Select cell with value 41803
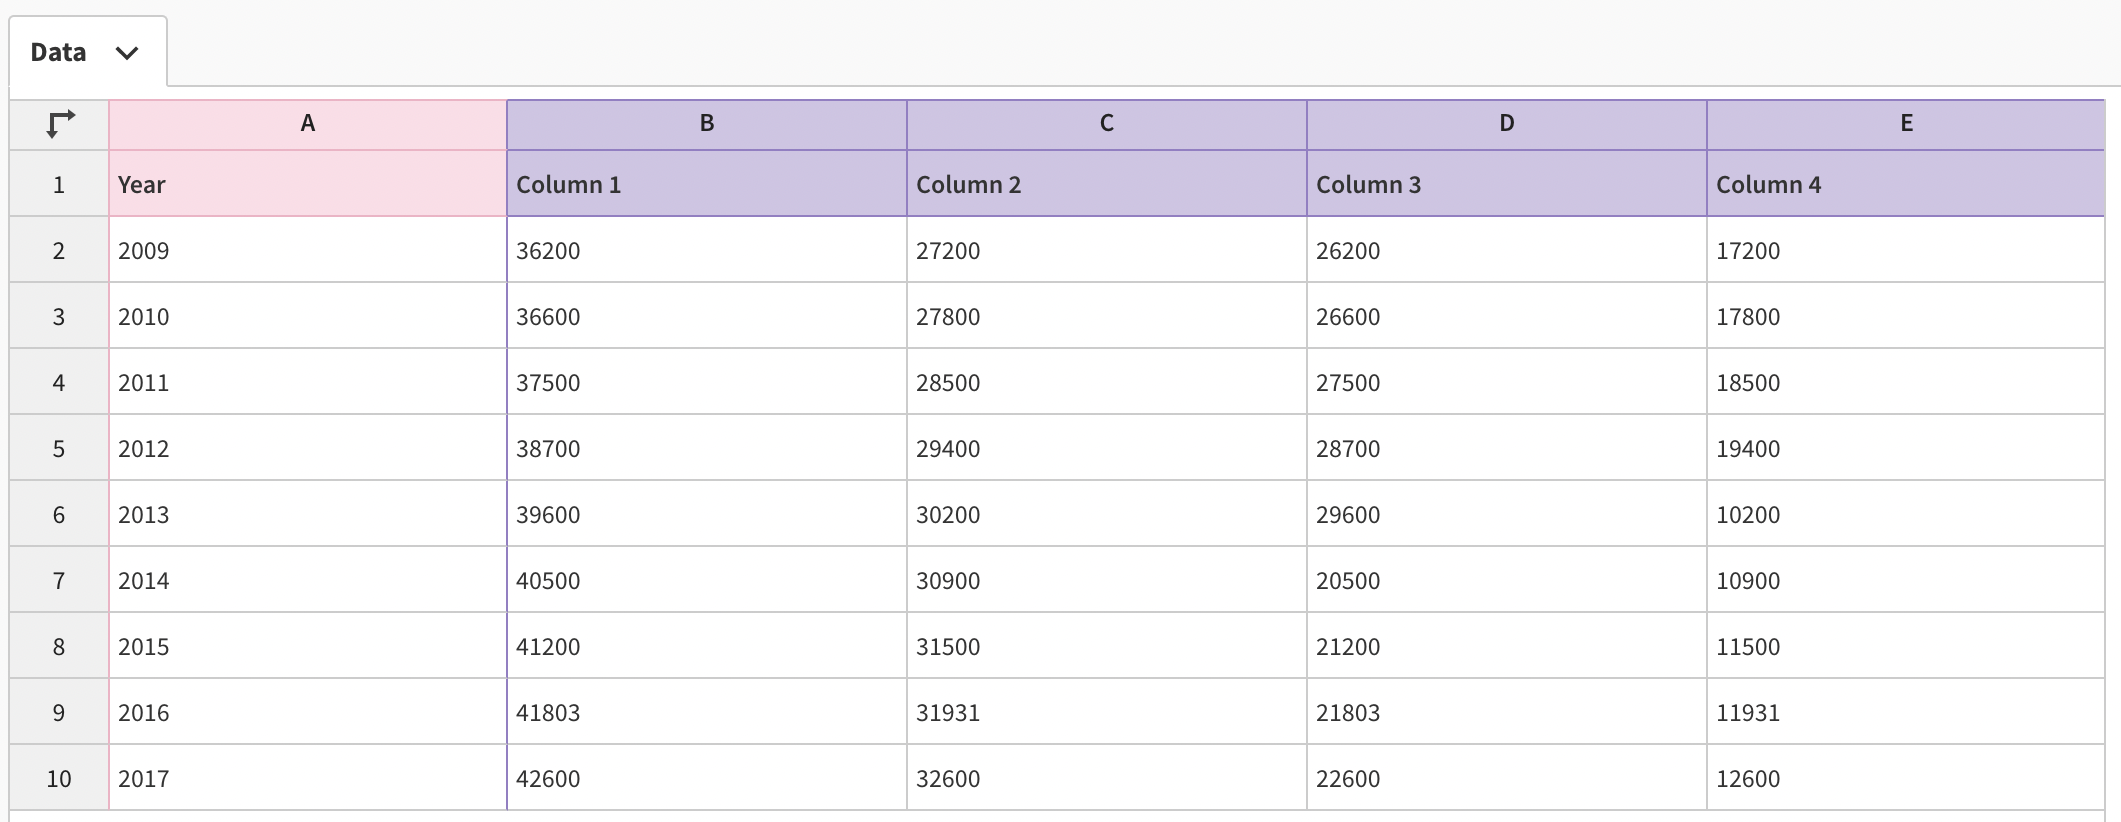The height and width of the screenshot is (822, 2121). [x=707, y=712]
